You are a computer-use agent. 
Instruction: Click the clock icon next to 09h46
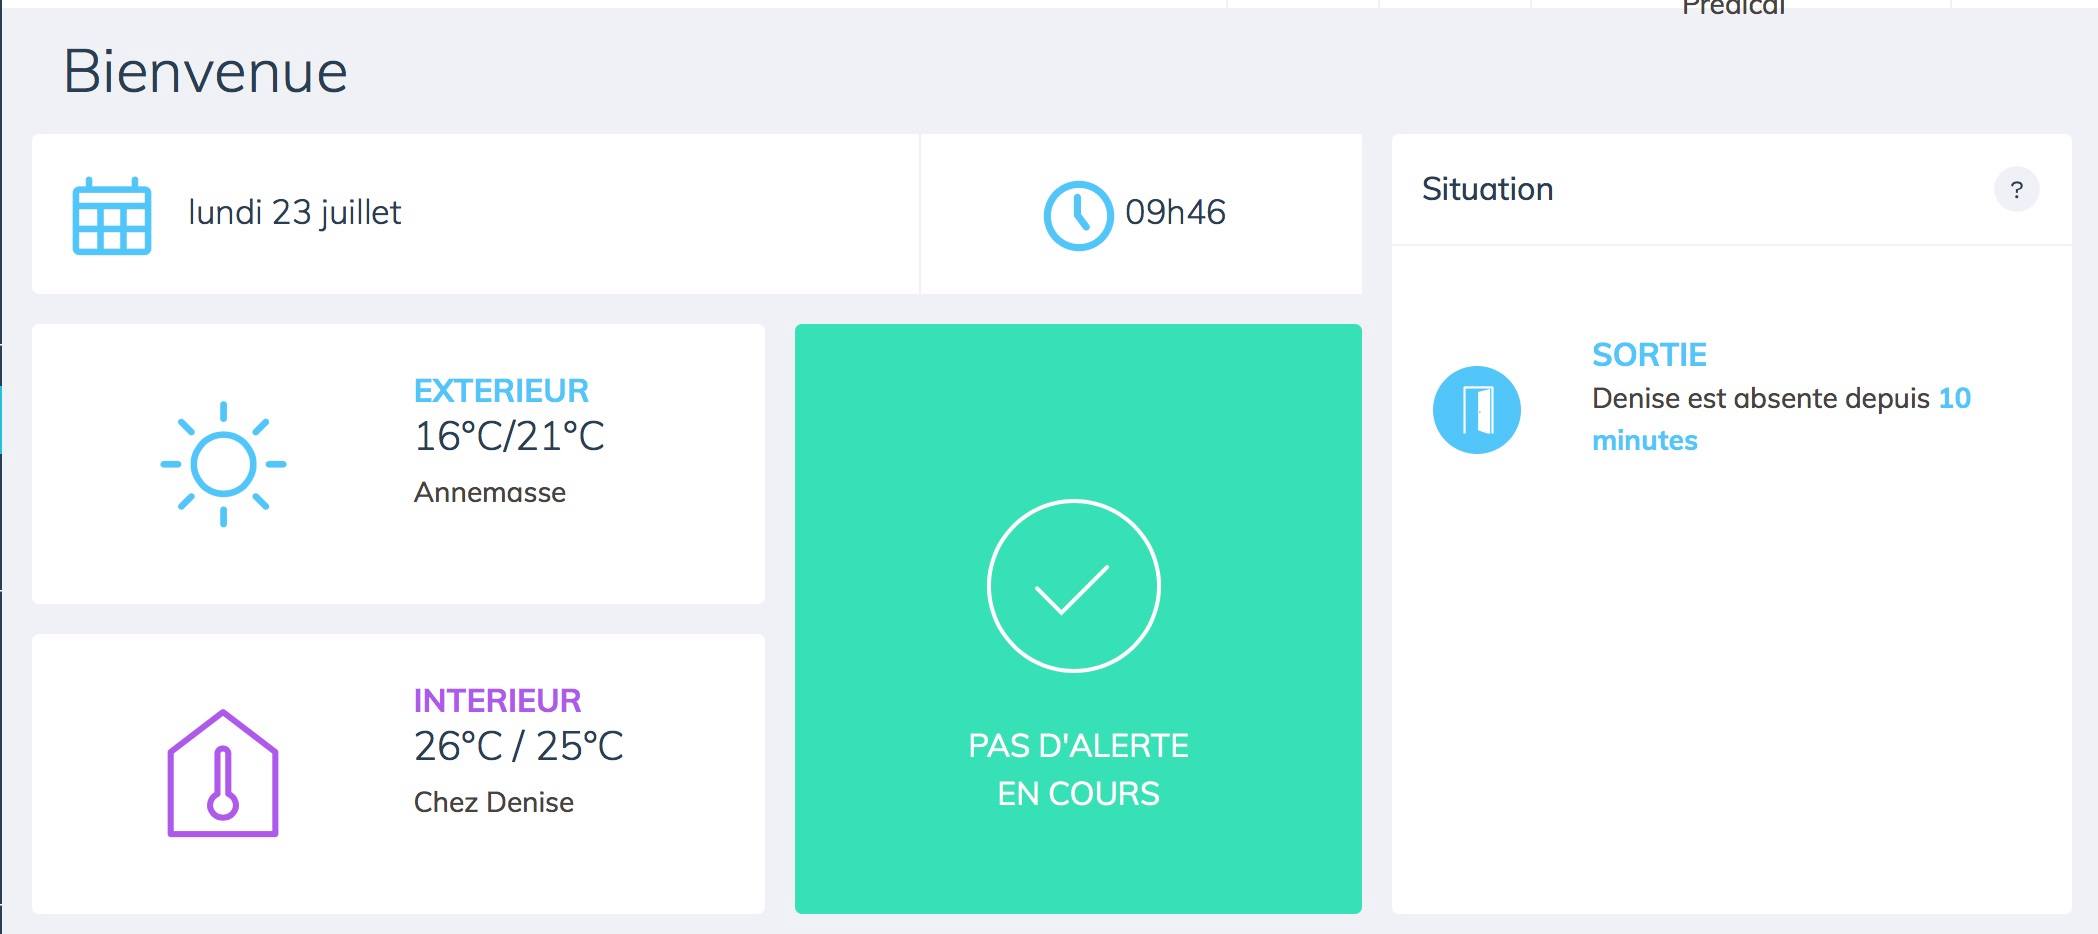click(1077, 215)
